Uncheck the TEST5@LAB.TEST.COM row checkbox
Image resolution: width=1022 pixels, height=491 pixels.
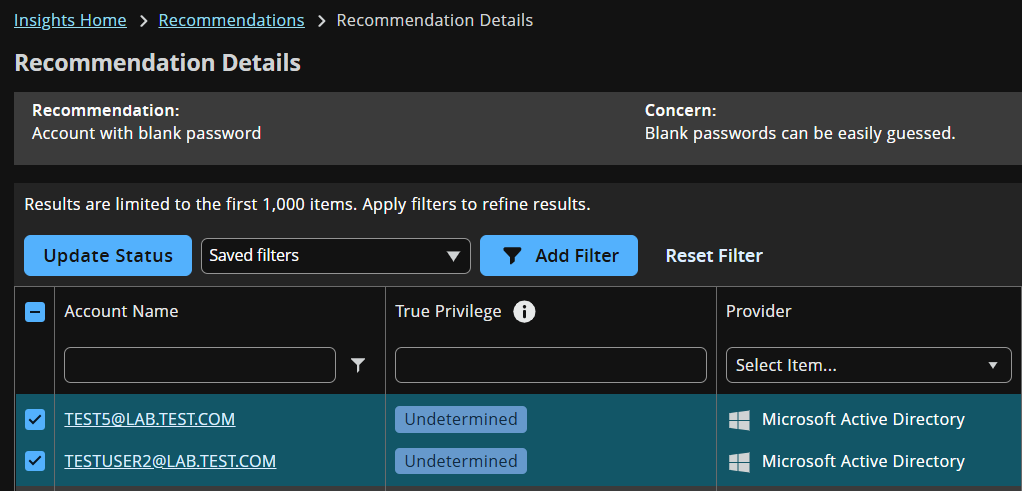35,419
